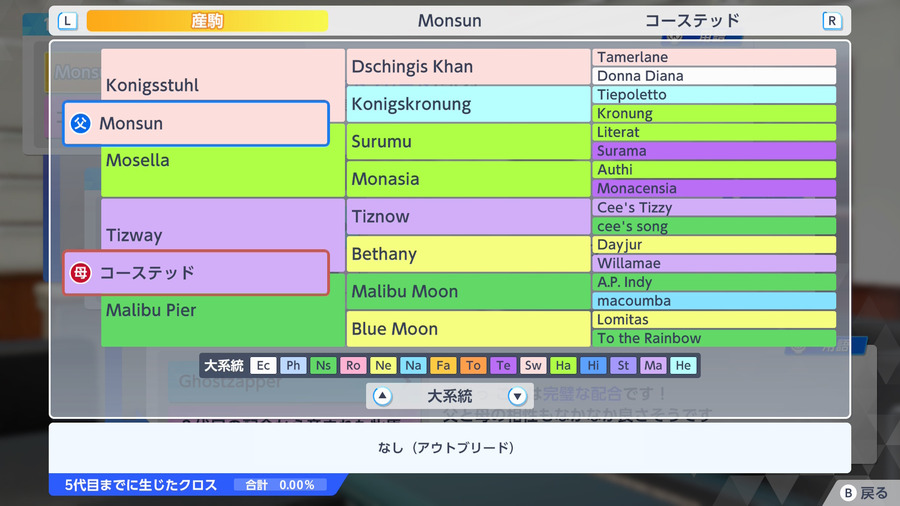Click the Ec lineage color swatch
The image size is (900, 506).
point(263,365)
